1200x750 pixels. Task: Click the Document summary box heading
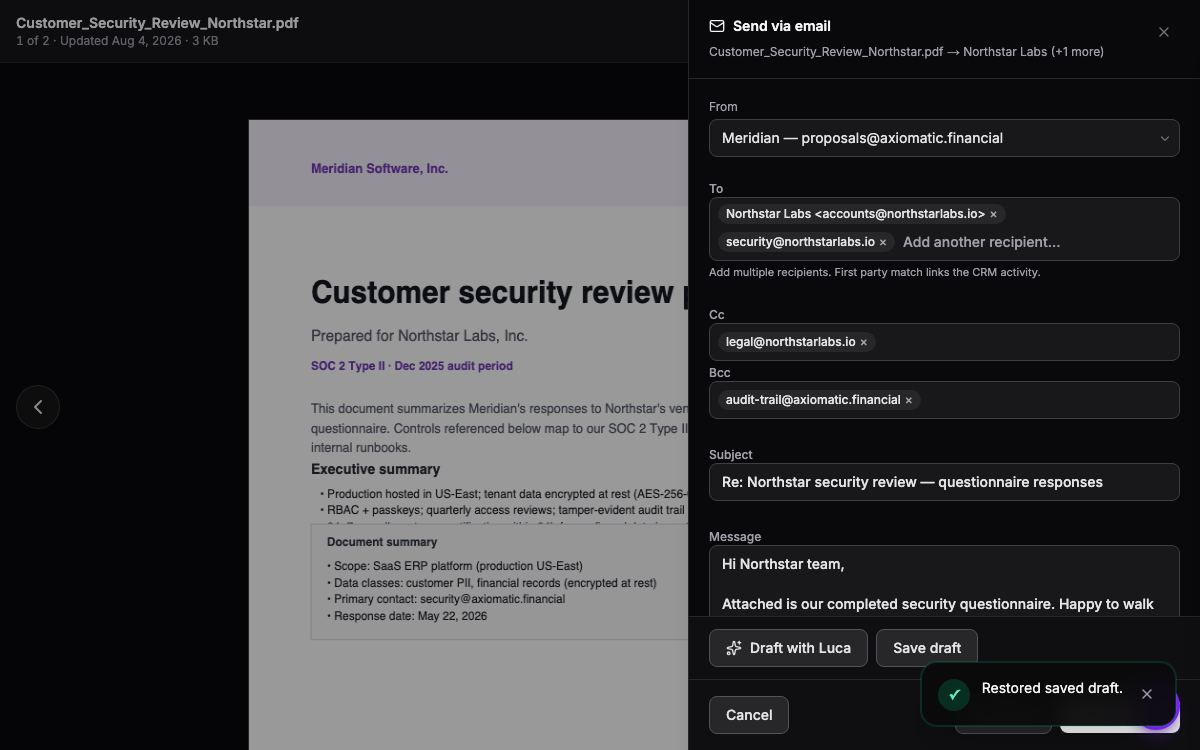point(382,542)
